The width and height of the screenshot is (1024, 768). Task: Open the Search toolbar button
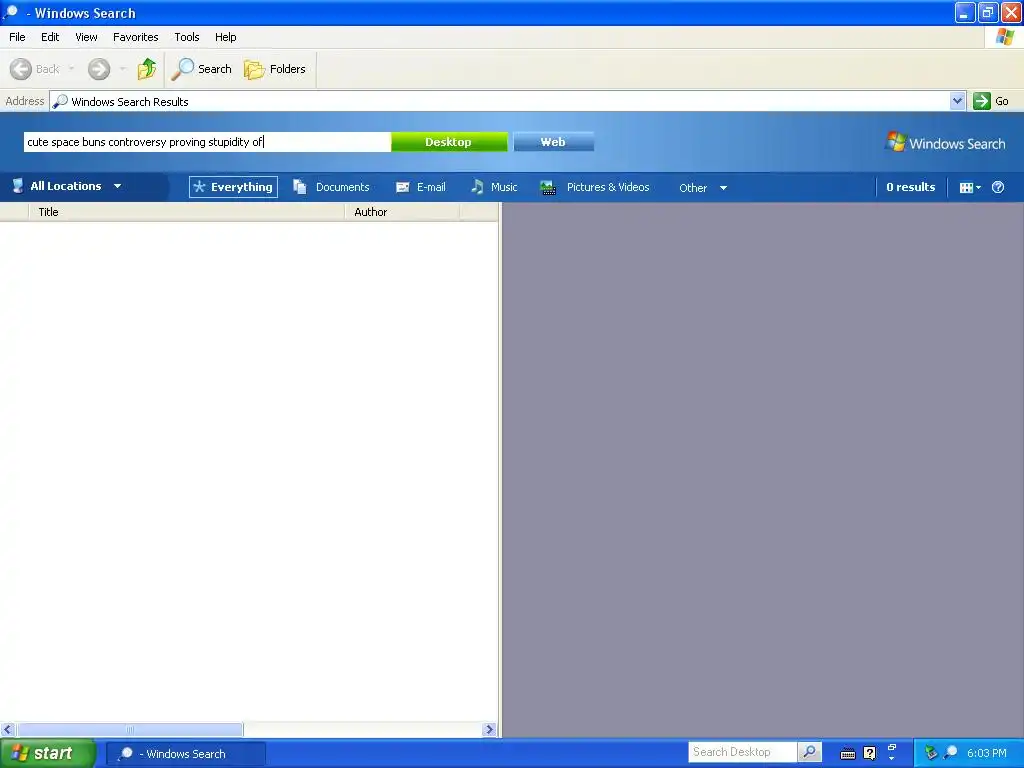201,69
